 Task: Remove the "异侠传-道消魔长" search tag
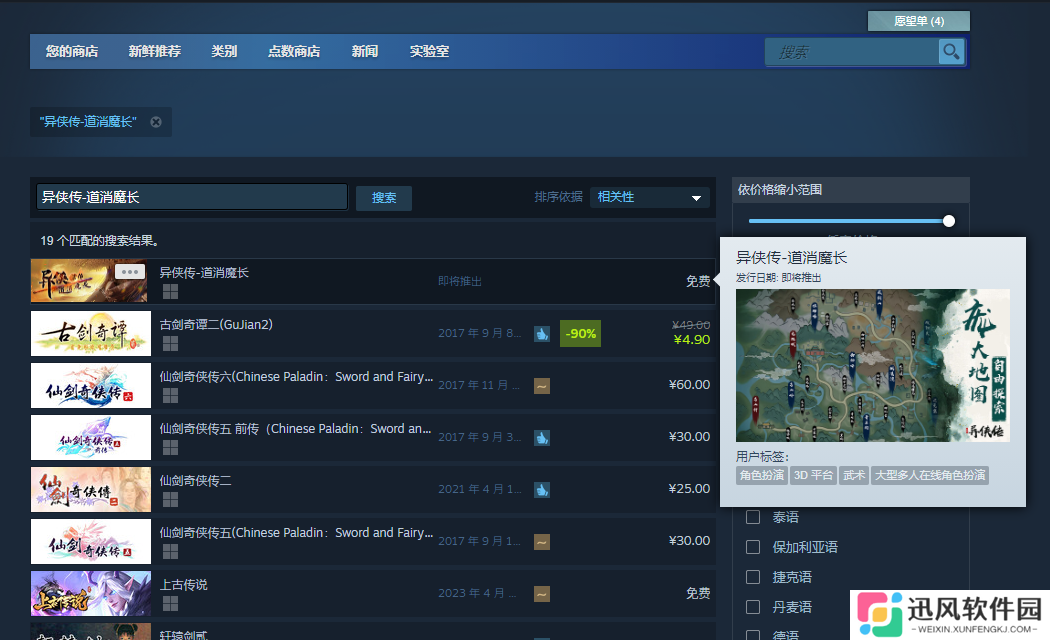pyautogui.click(x=156, y=122)
